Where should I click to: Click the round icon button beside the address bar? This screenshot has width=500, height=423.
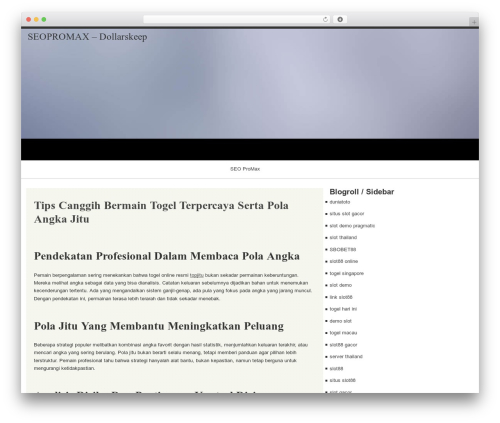point(340,19)
